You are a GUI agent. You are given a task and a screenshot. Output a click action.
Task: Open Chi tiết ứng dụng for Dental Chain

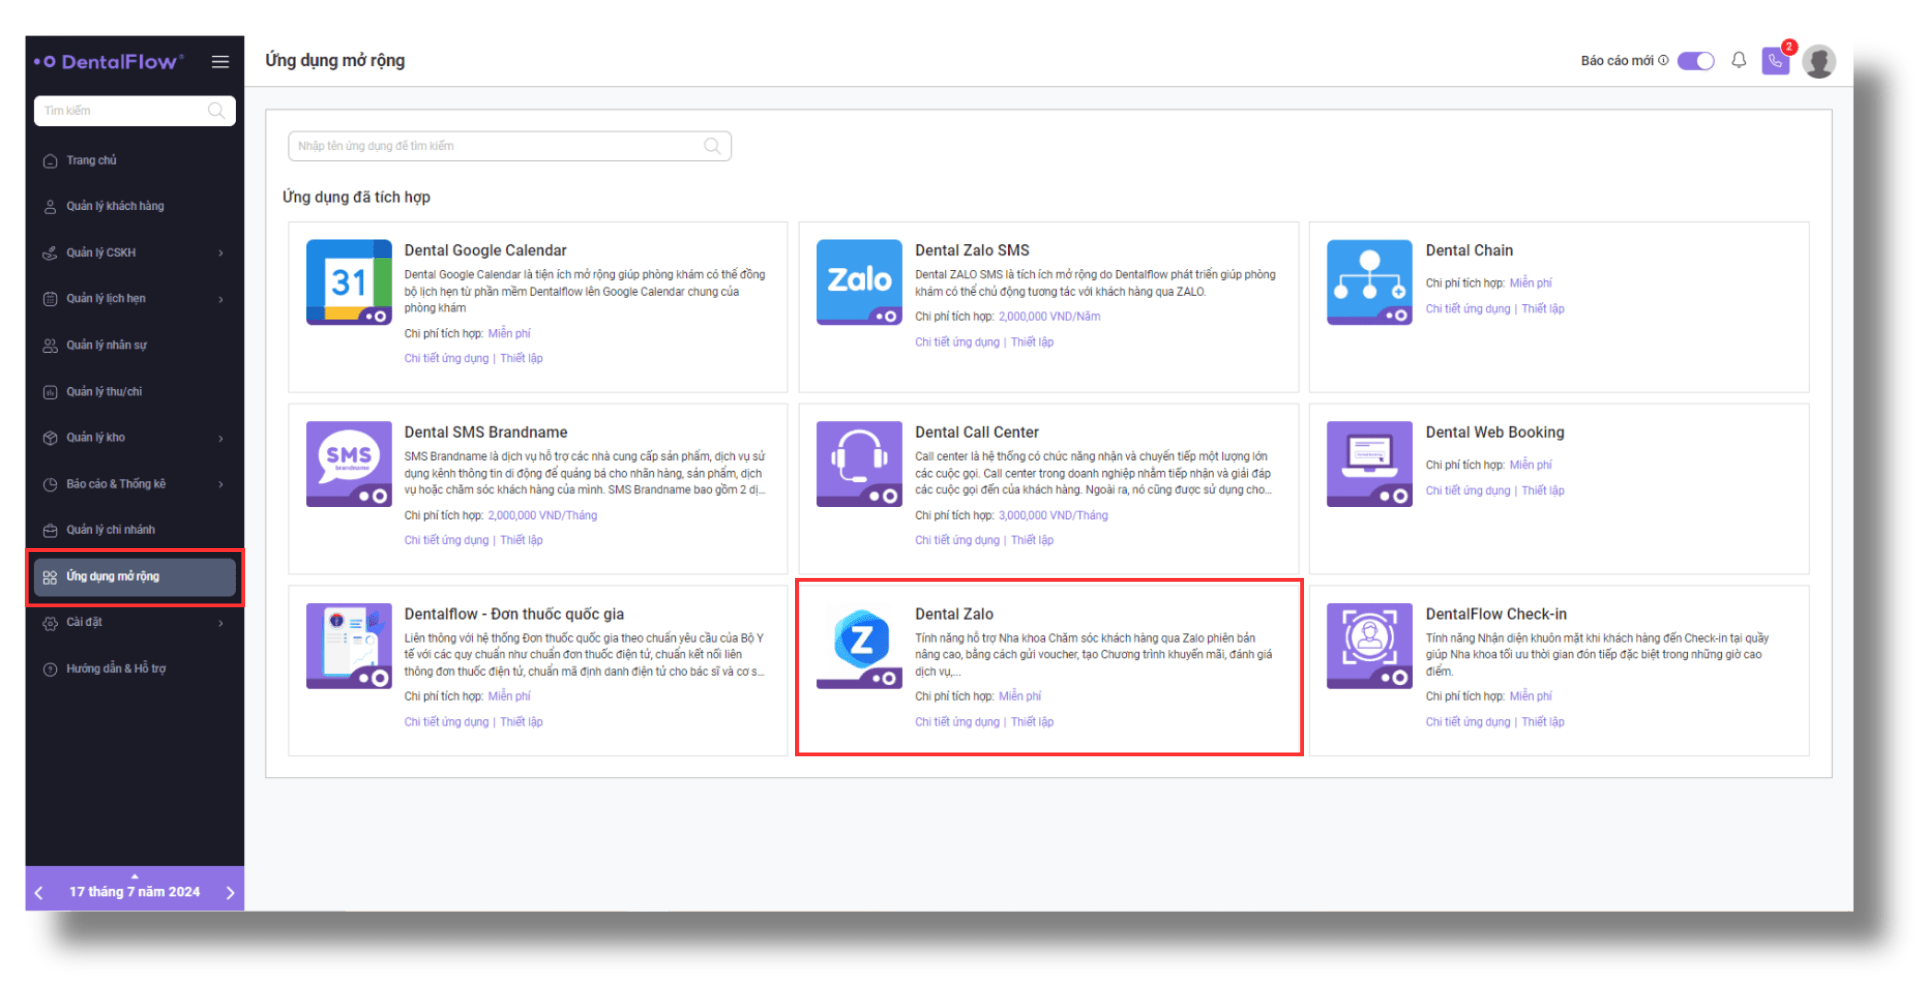point(1467,309)
